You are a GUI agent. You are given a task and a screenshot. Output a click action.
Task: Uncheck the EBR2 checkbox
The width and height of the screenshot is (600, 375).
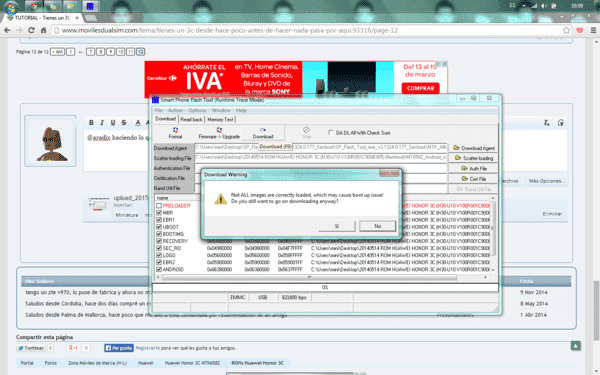pyautogui.click(x=159, y=262)
